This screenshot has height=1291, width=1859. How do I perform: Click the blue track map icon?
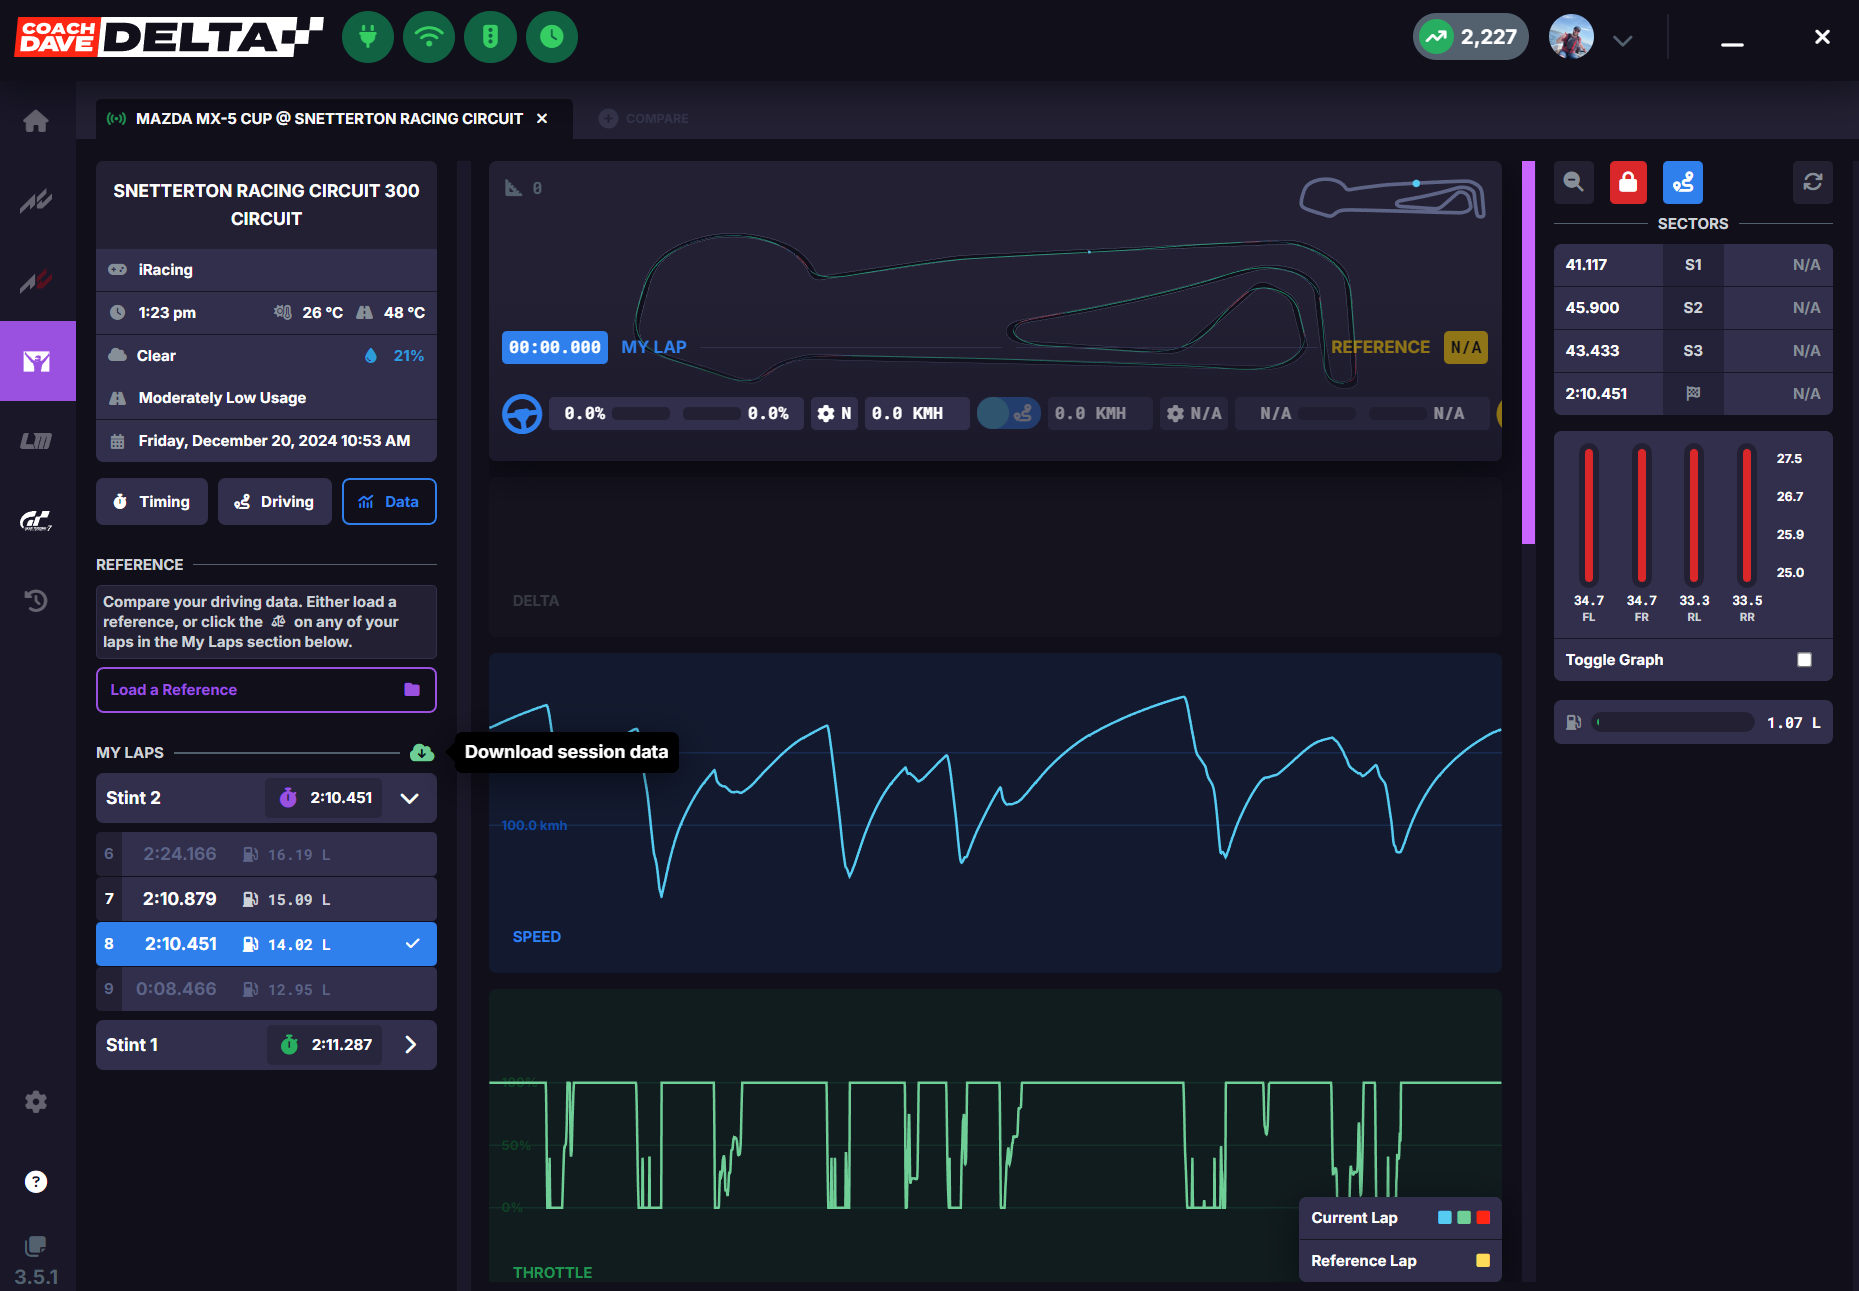pos(1683,182)
